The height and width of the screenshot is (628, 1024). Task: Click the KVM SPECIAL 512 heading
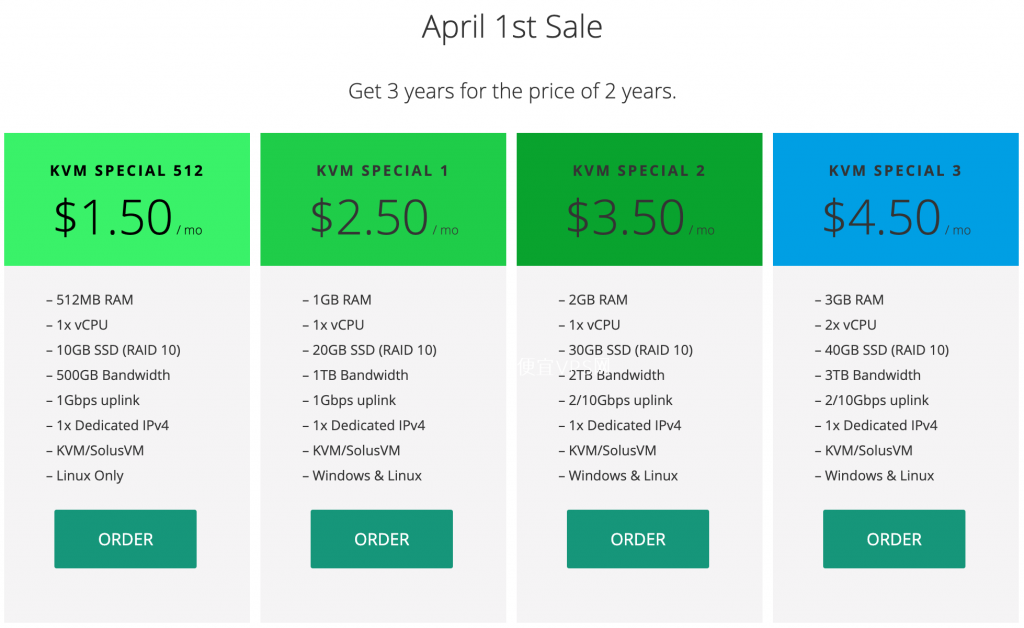tap(127, 171)
